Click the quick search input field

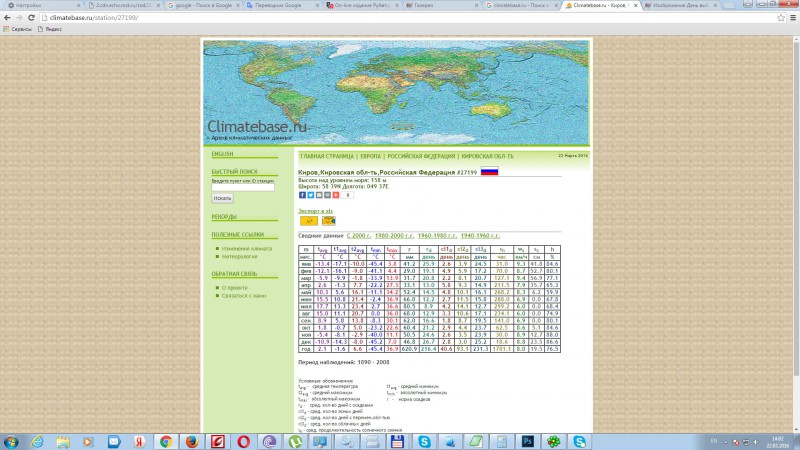[x=243, y=188]
